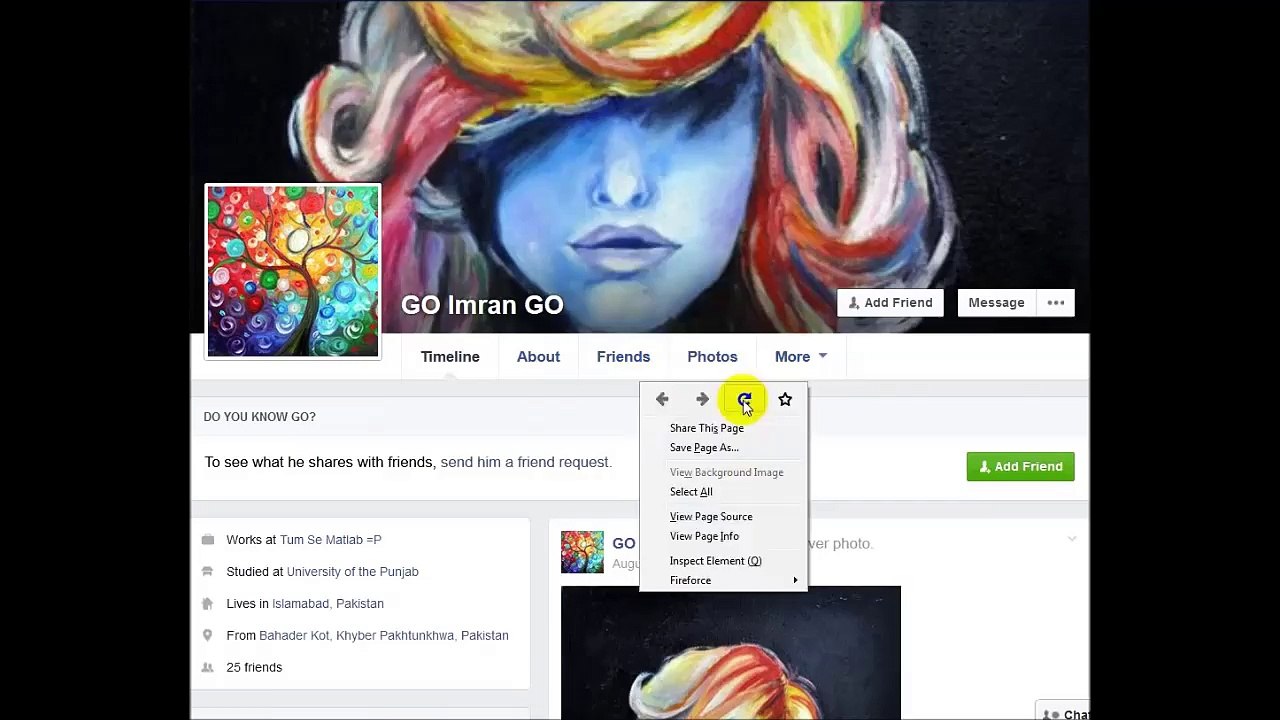
Task: Open the Timeline tab
Action: click(450, 357)
